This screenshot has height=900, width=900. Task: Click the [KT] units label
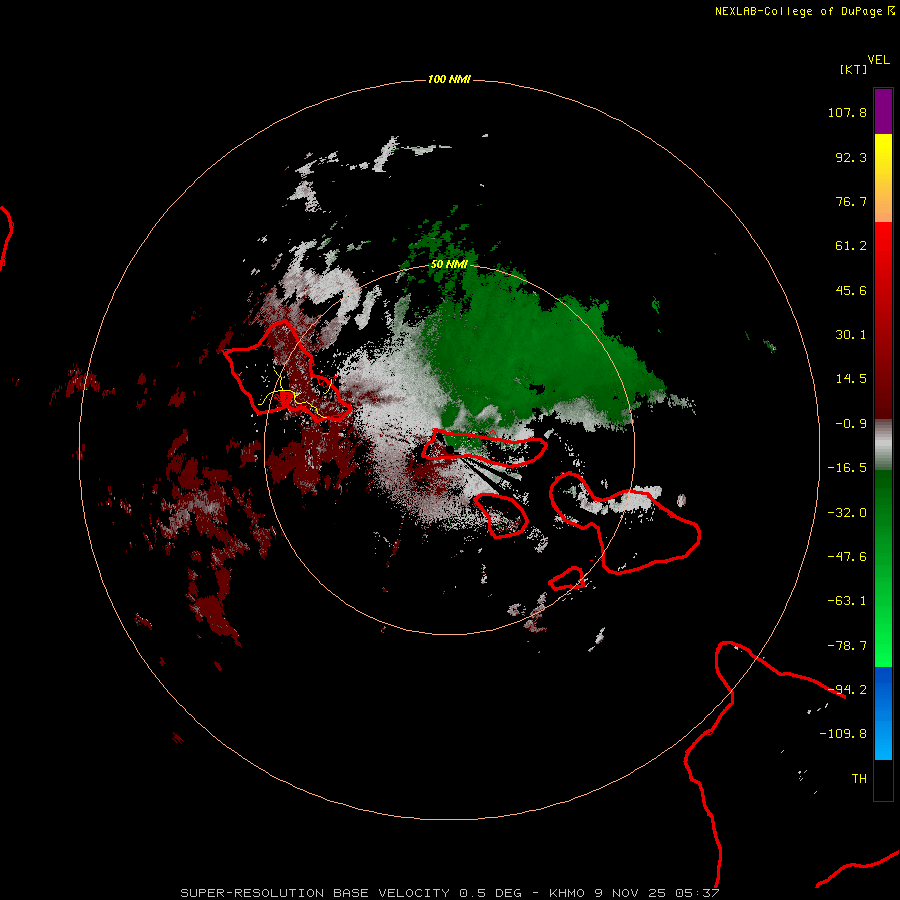pyautogui.click(x=854, y=69)
